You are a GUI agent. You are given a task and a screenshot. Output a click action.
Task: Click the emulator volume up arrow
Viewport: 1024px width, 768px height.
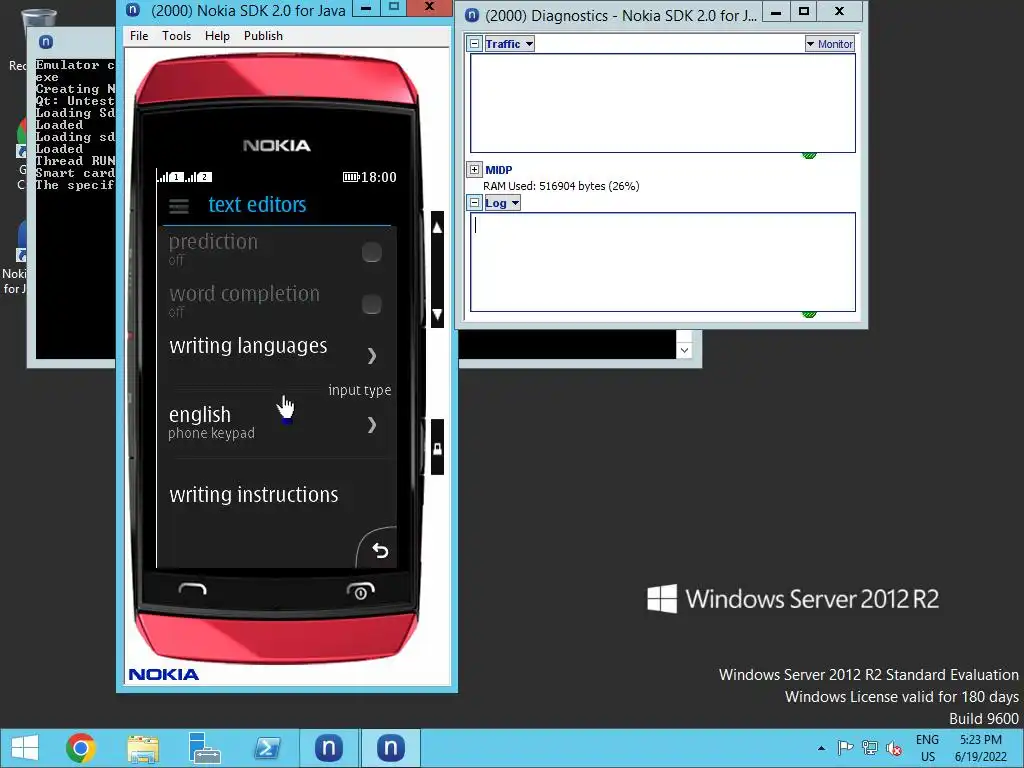click(x=437, y=228)
